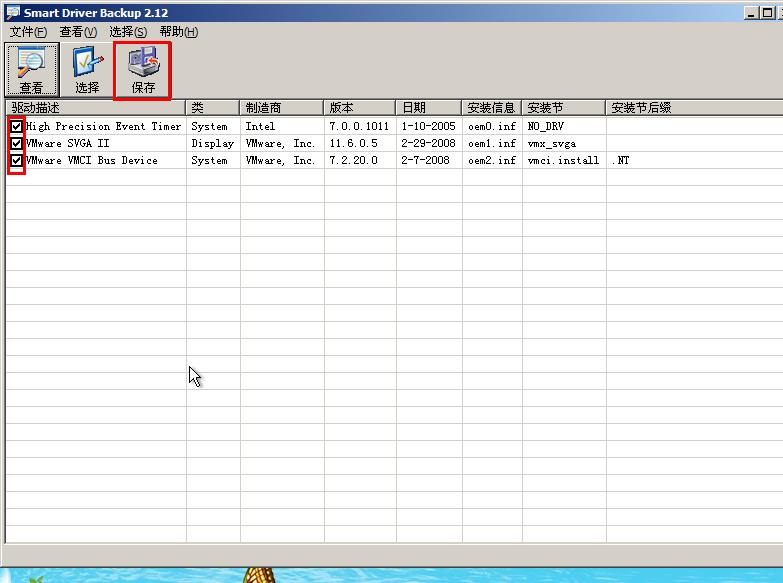Uncheck High Precision Event Timer checkbox

(16, 126)
